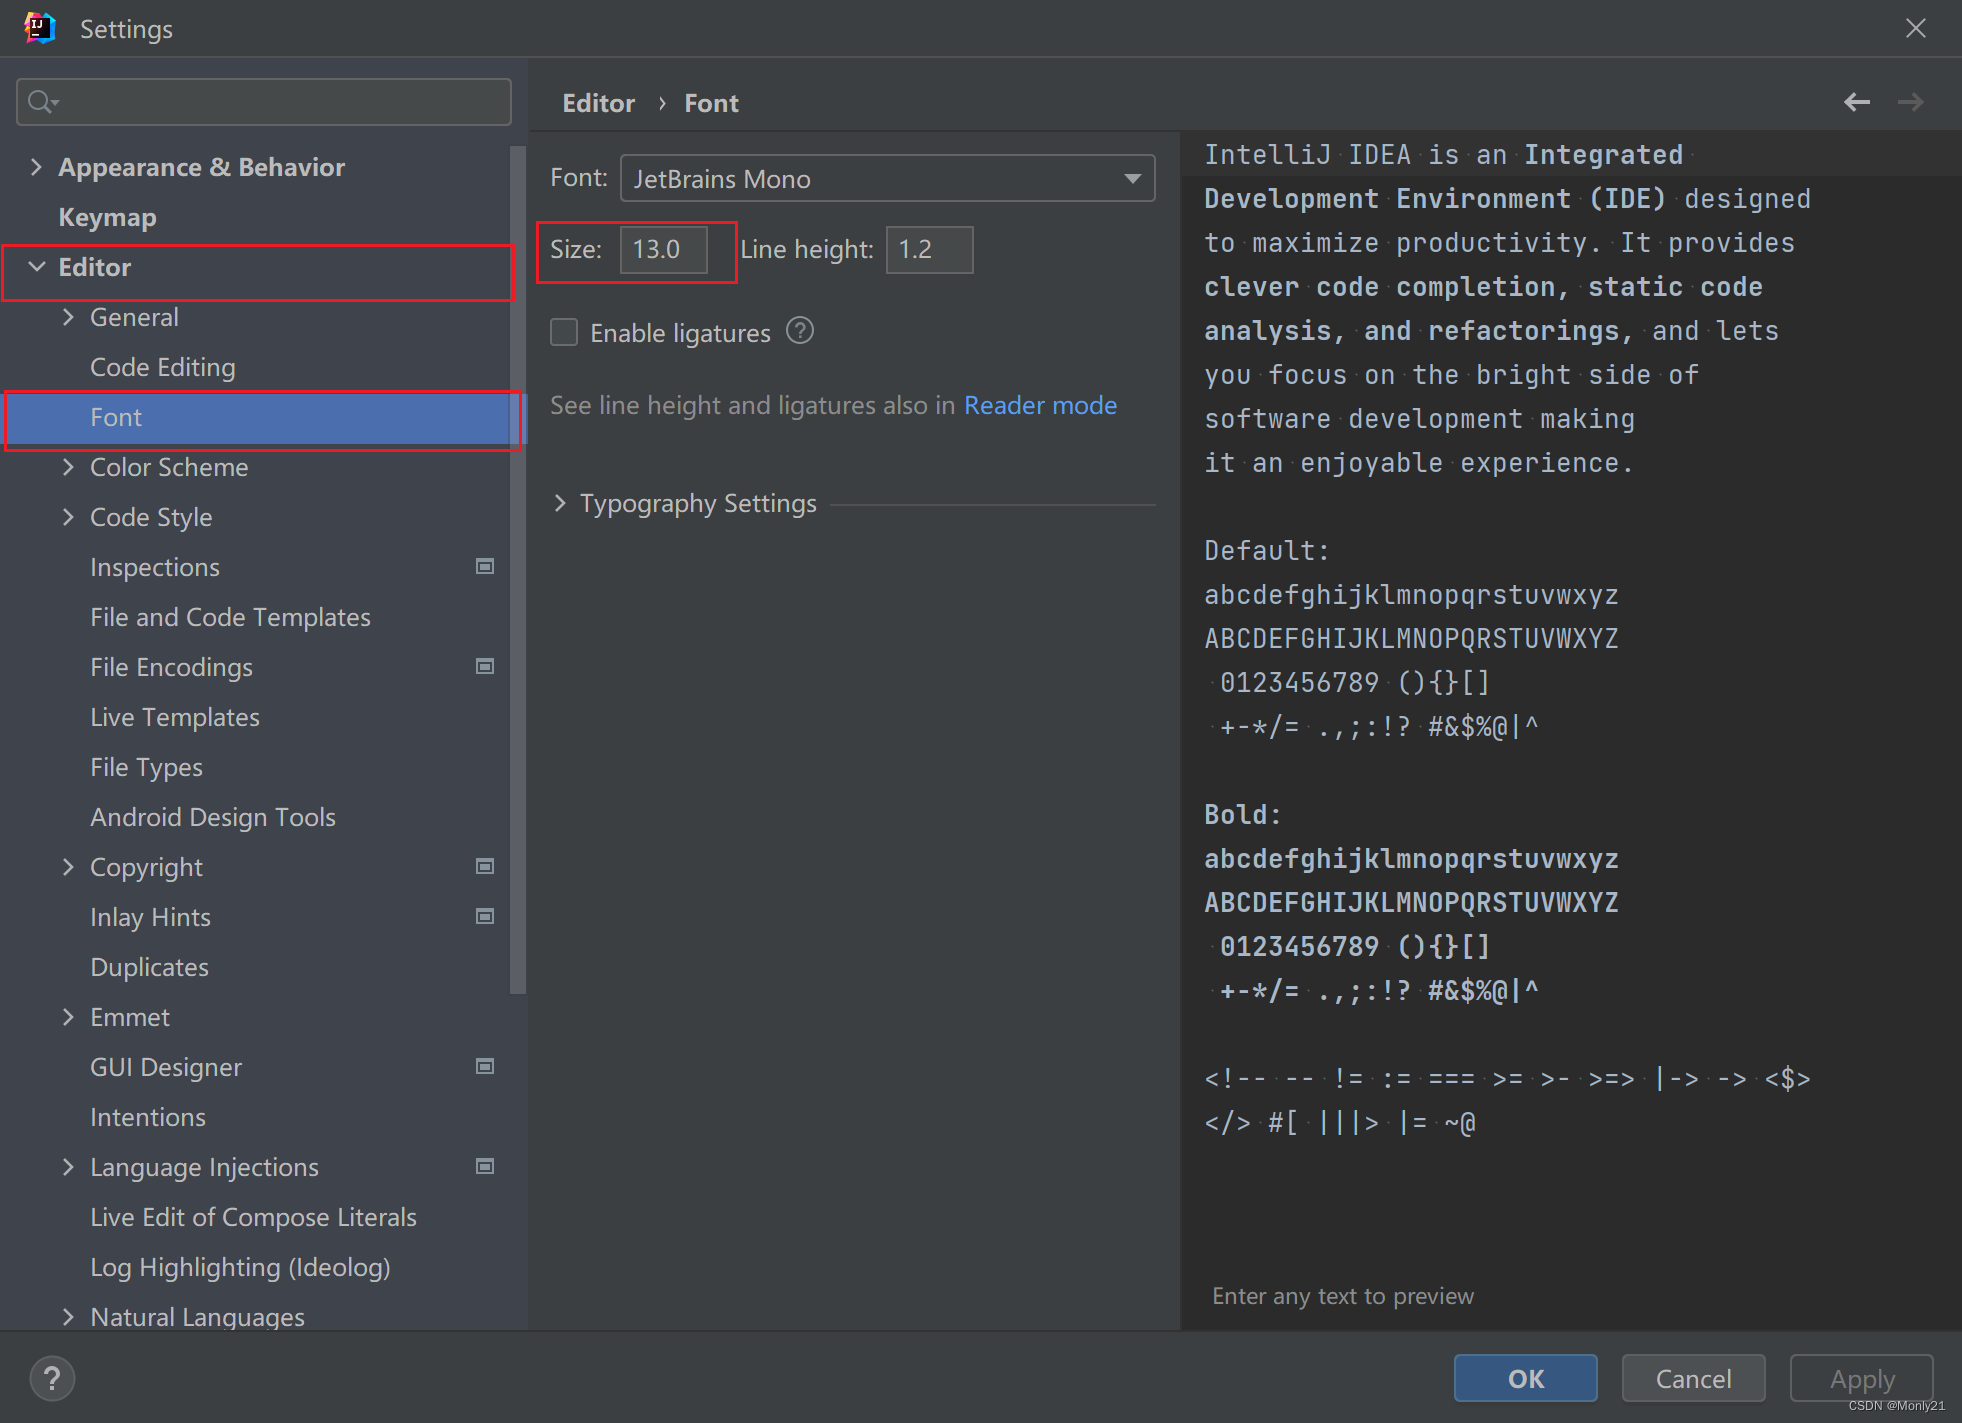Click the settings search box
The width and height of the screenshot is (1962, 1423).
coord(264,102)
